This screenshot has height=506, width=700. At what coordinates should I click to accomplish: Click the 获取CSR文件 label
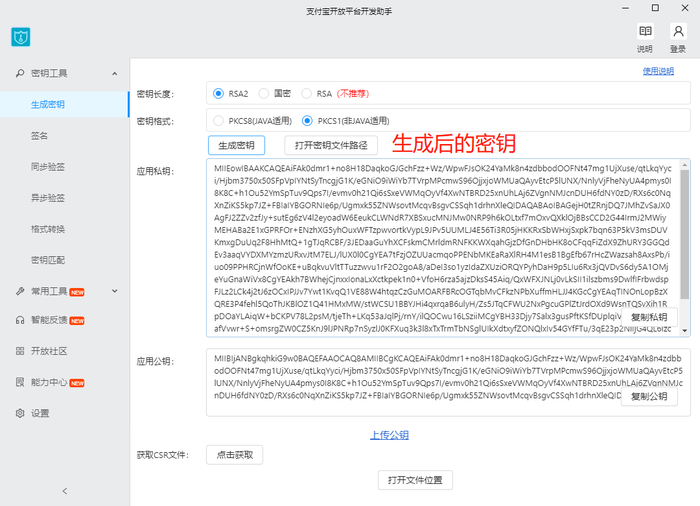click(163, 455)
